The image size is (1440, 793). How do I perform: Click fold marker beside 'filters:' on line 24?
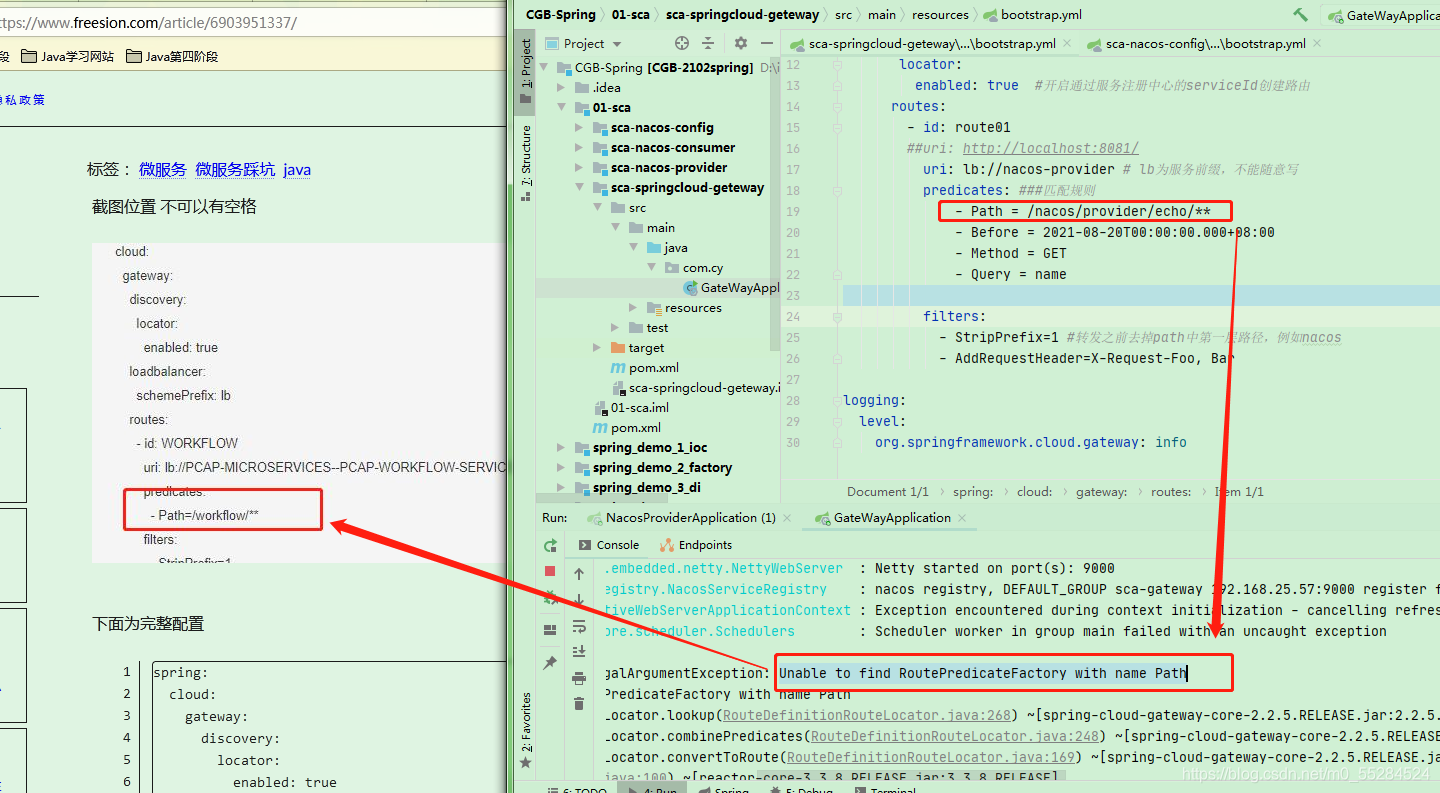click(x=837, y=316)
